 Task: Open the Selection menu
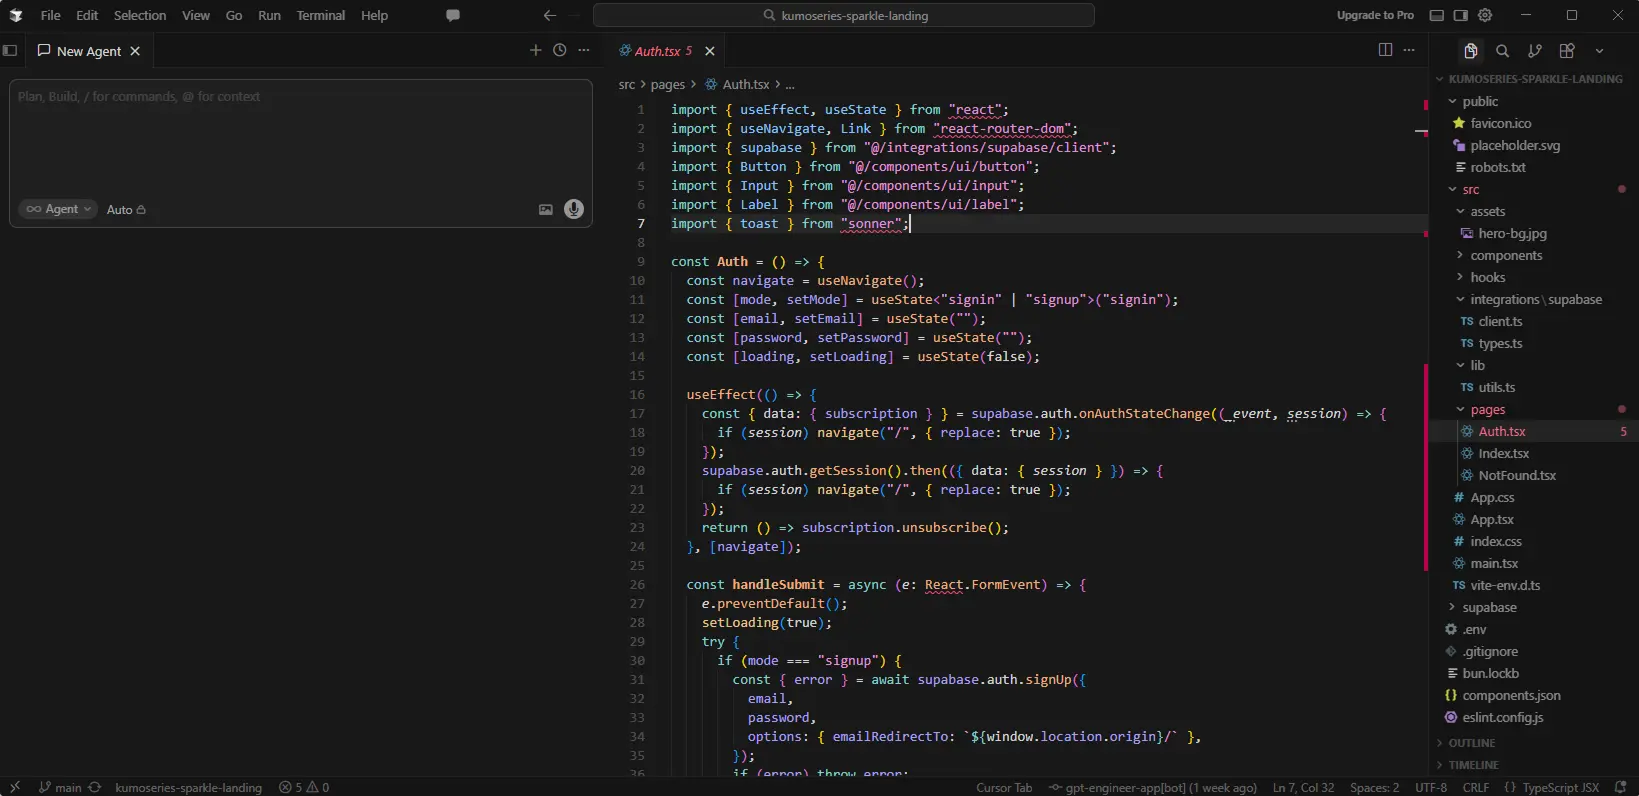coord(140,15)
